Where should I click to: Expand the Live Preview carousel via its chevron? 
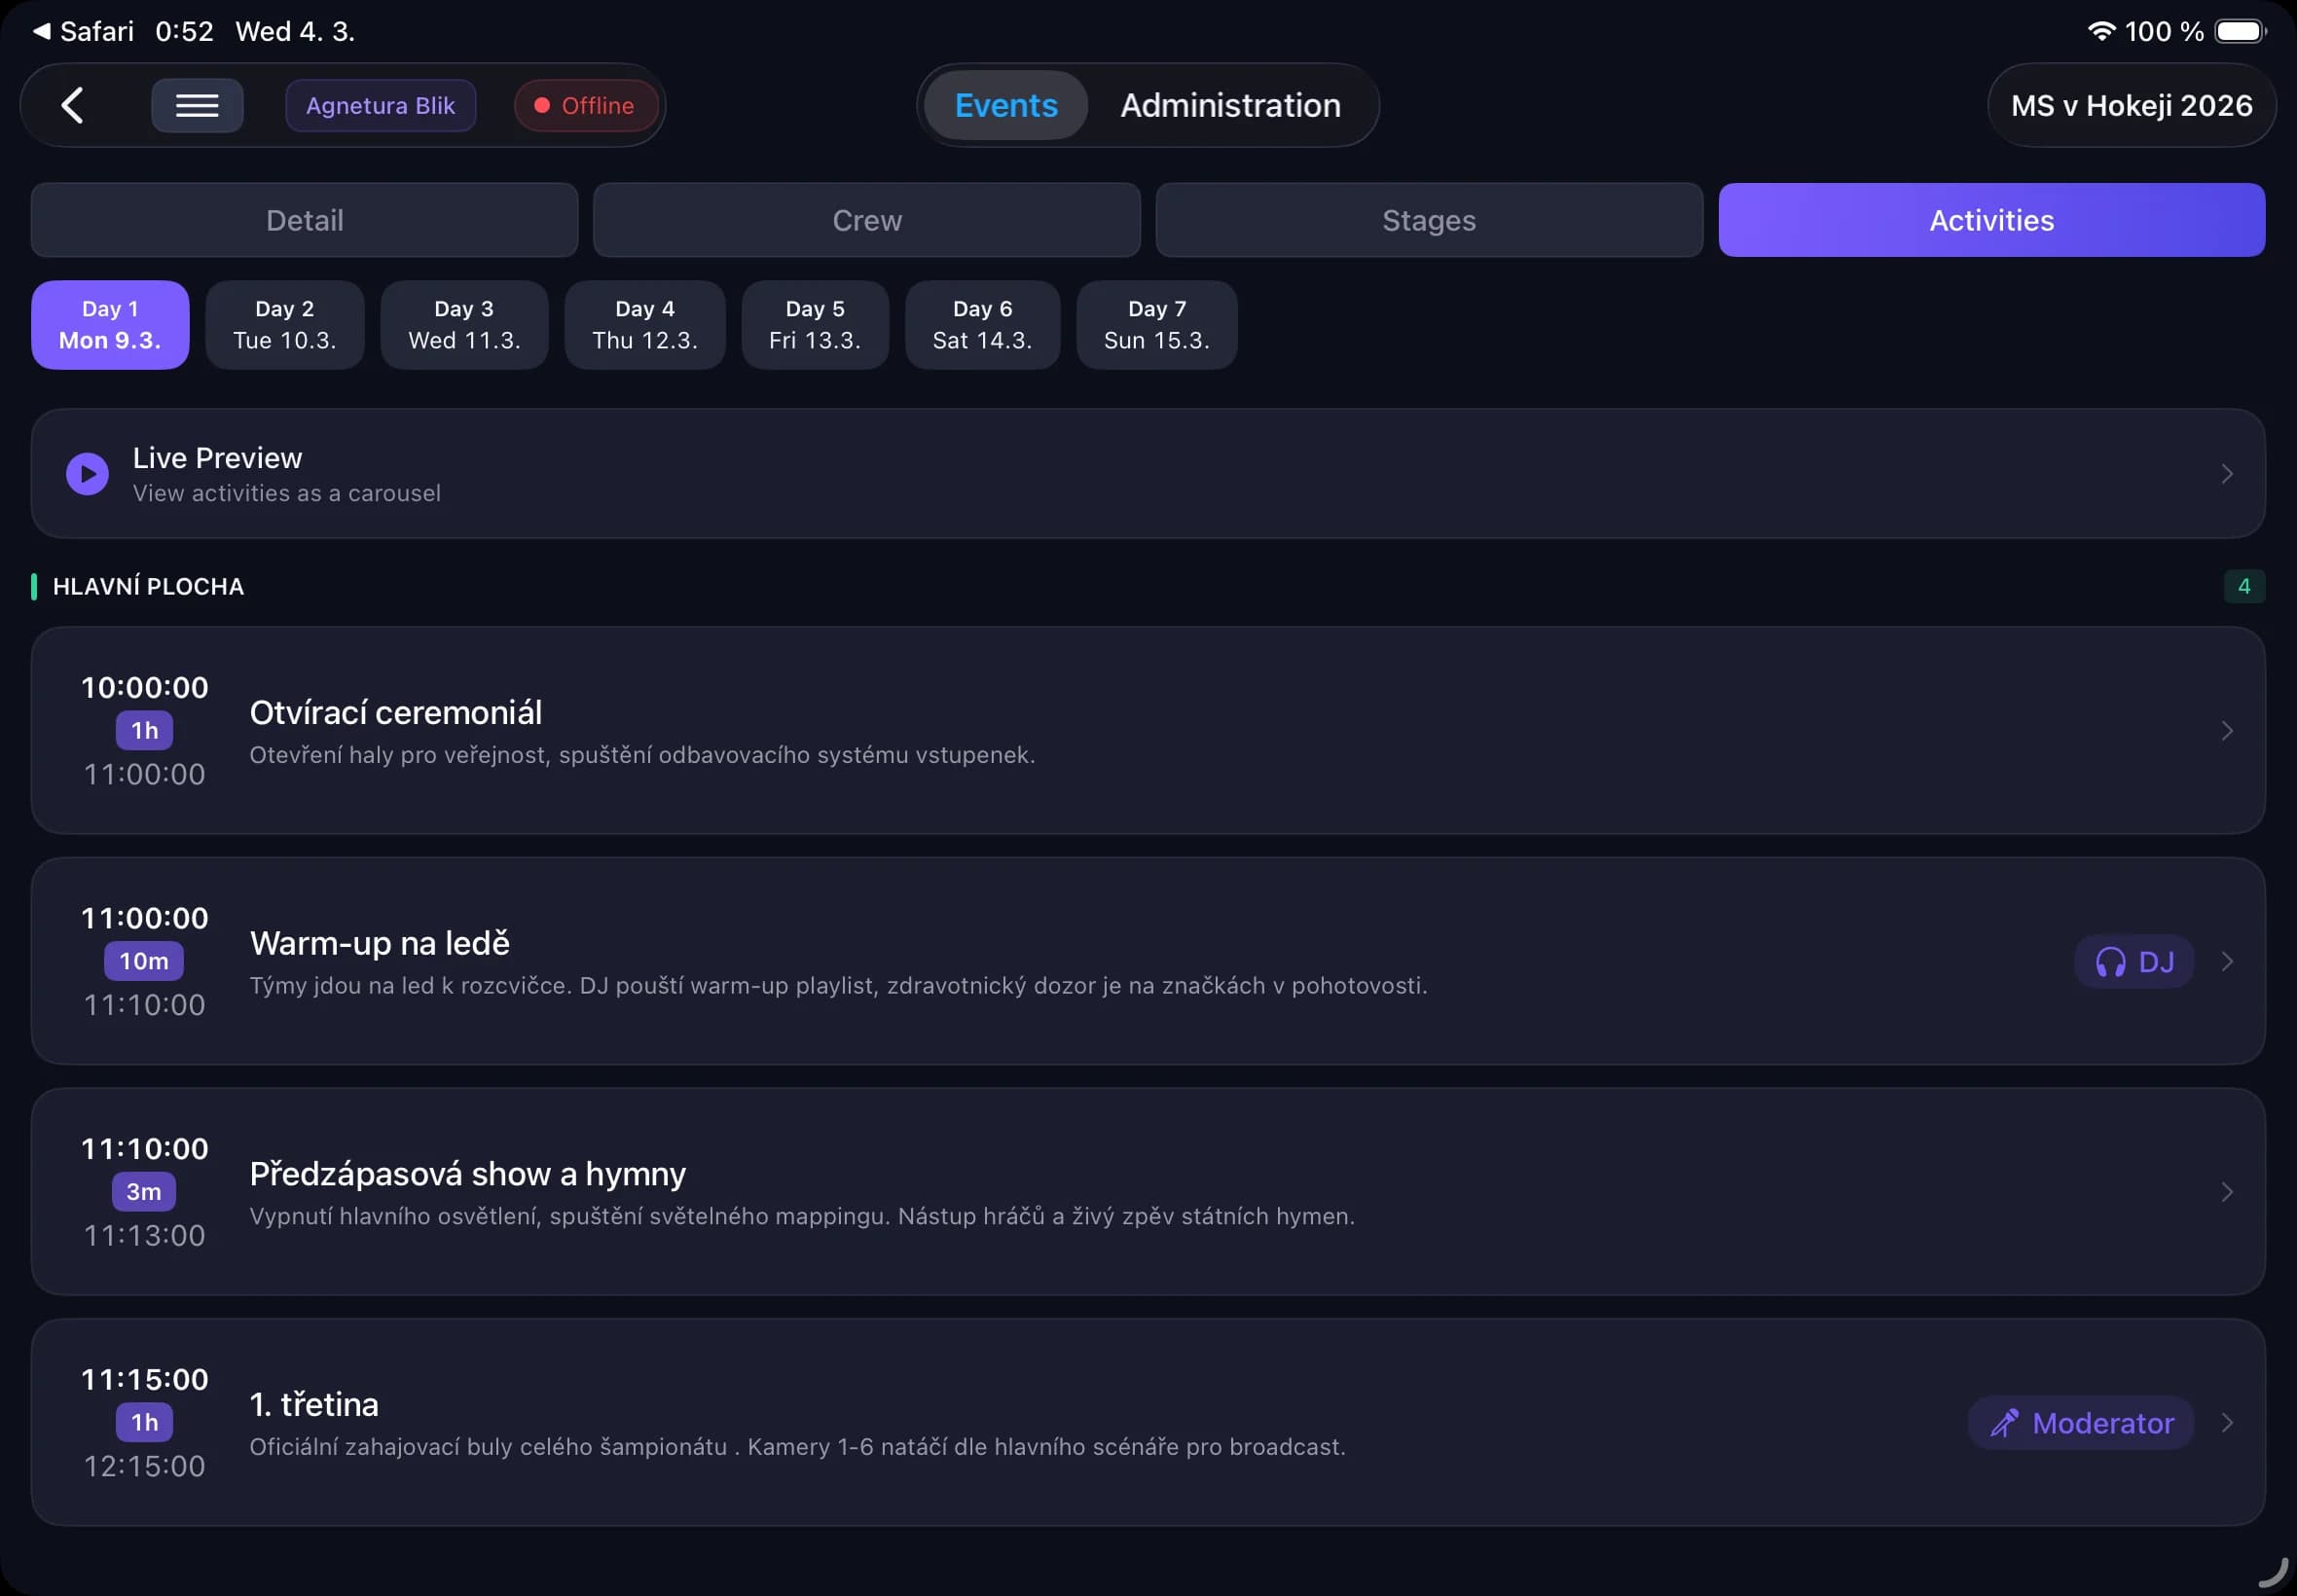point(2228,473)
